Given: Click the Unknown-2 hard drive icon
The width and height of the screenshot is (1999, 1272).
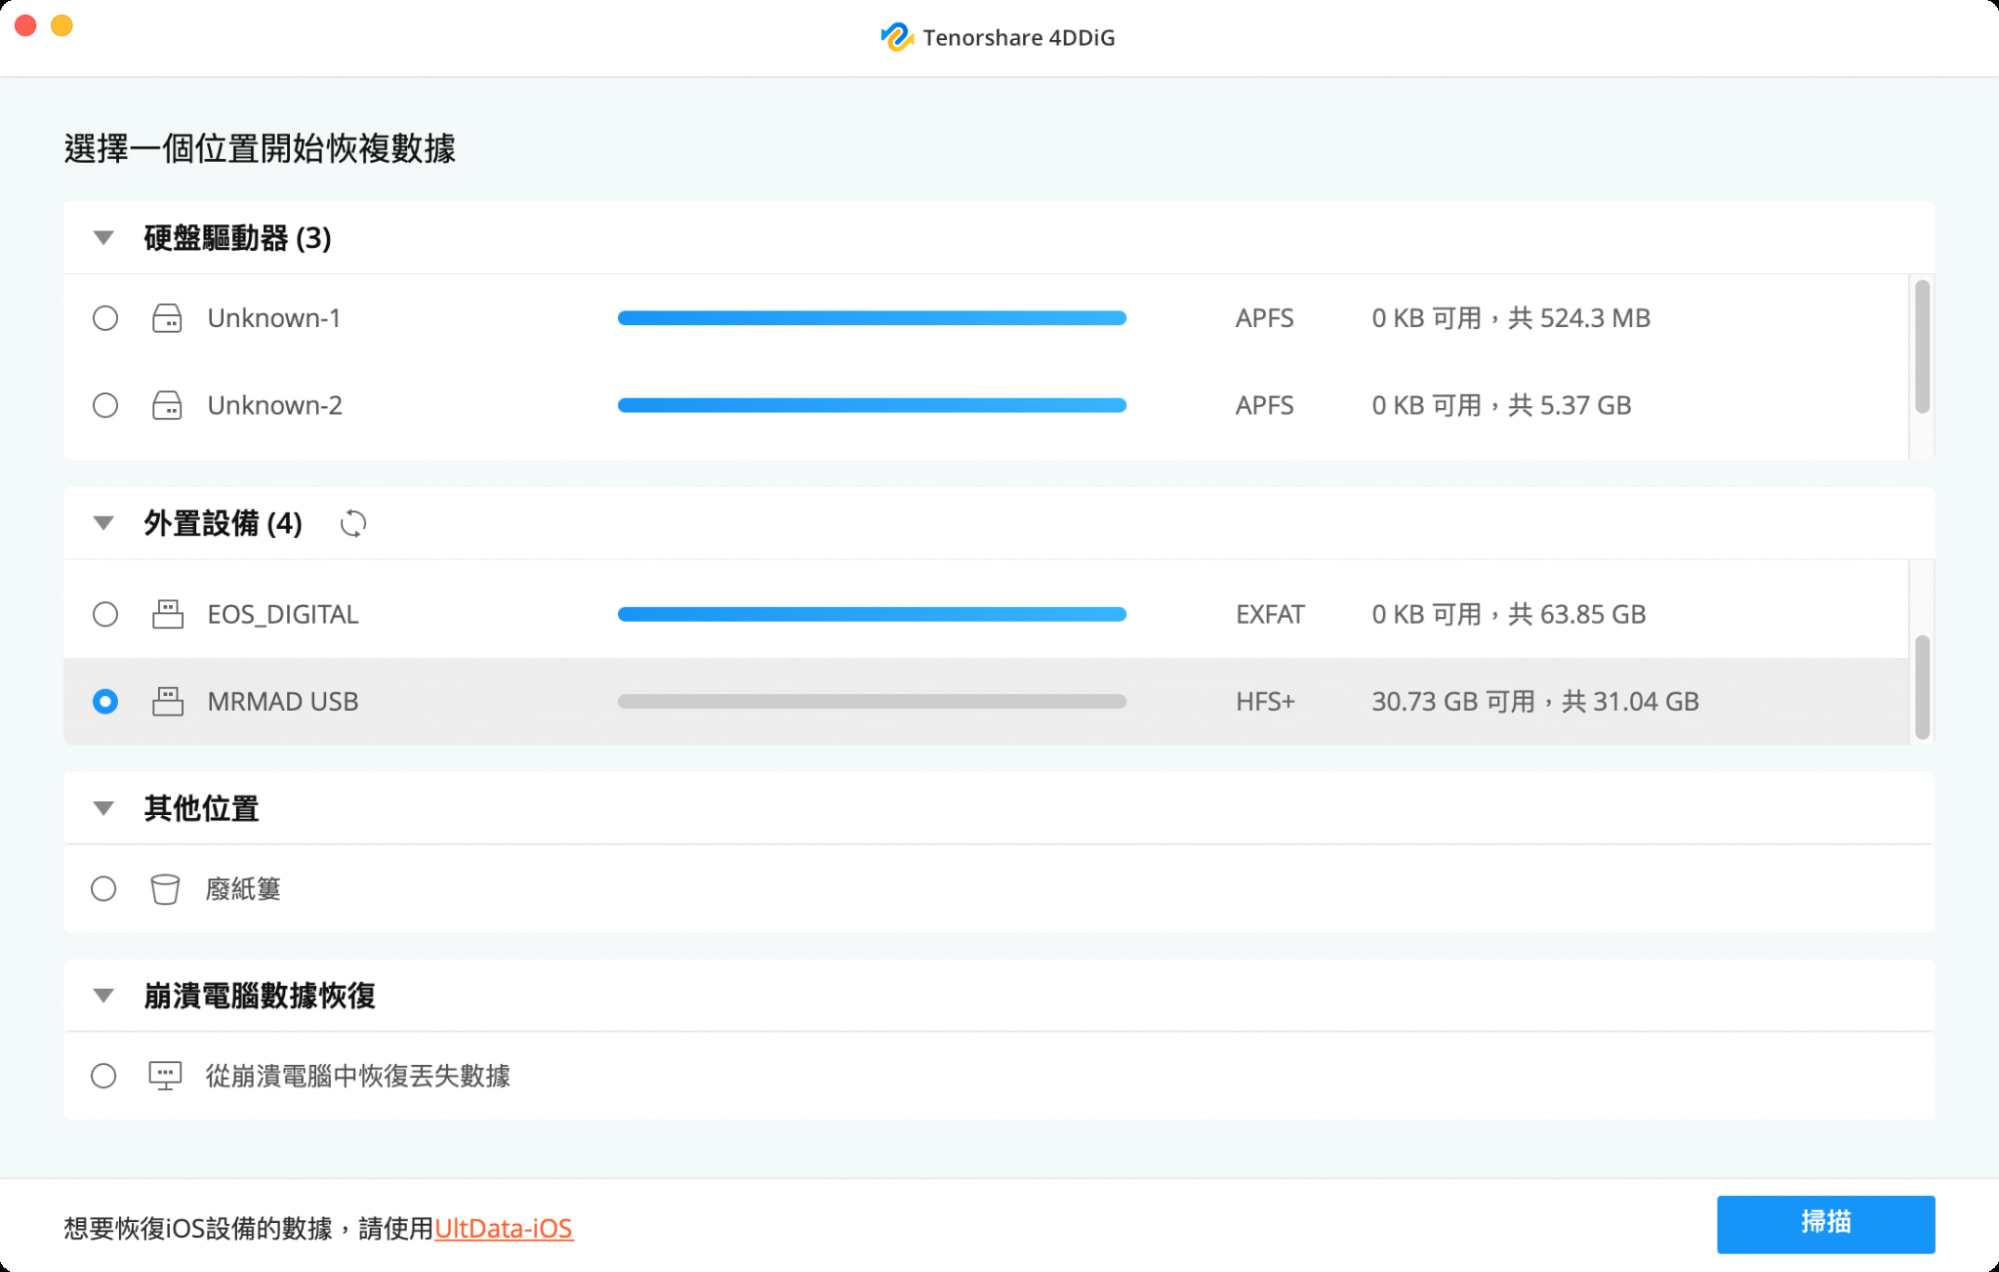Looking at the screenshot, I should 167,405.
